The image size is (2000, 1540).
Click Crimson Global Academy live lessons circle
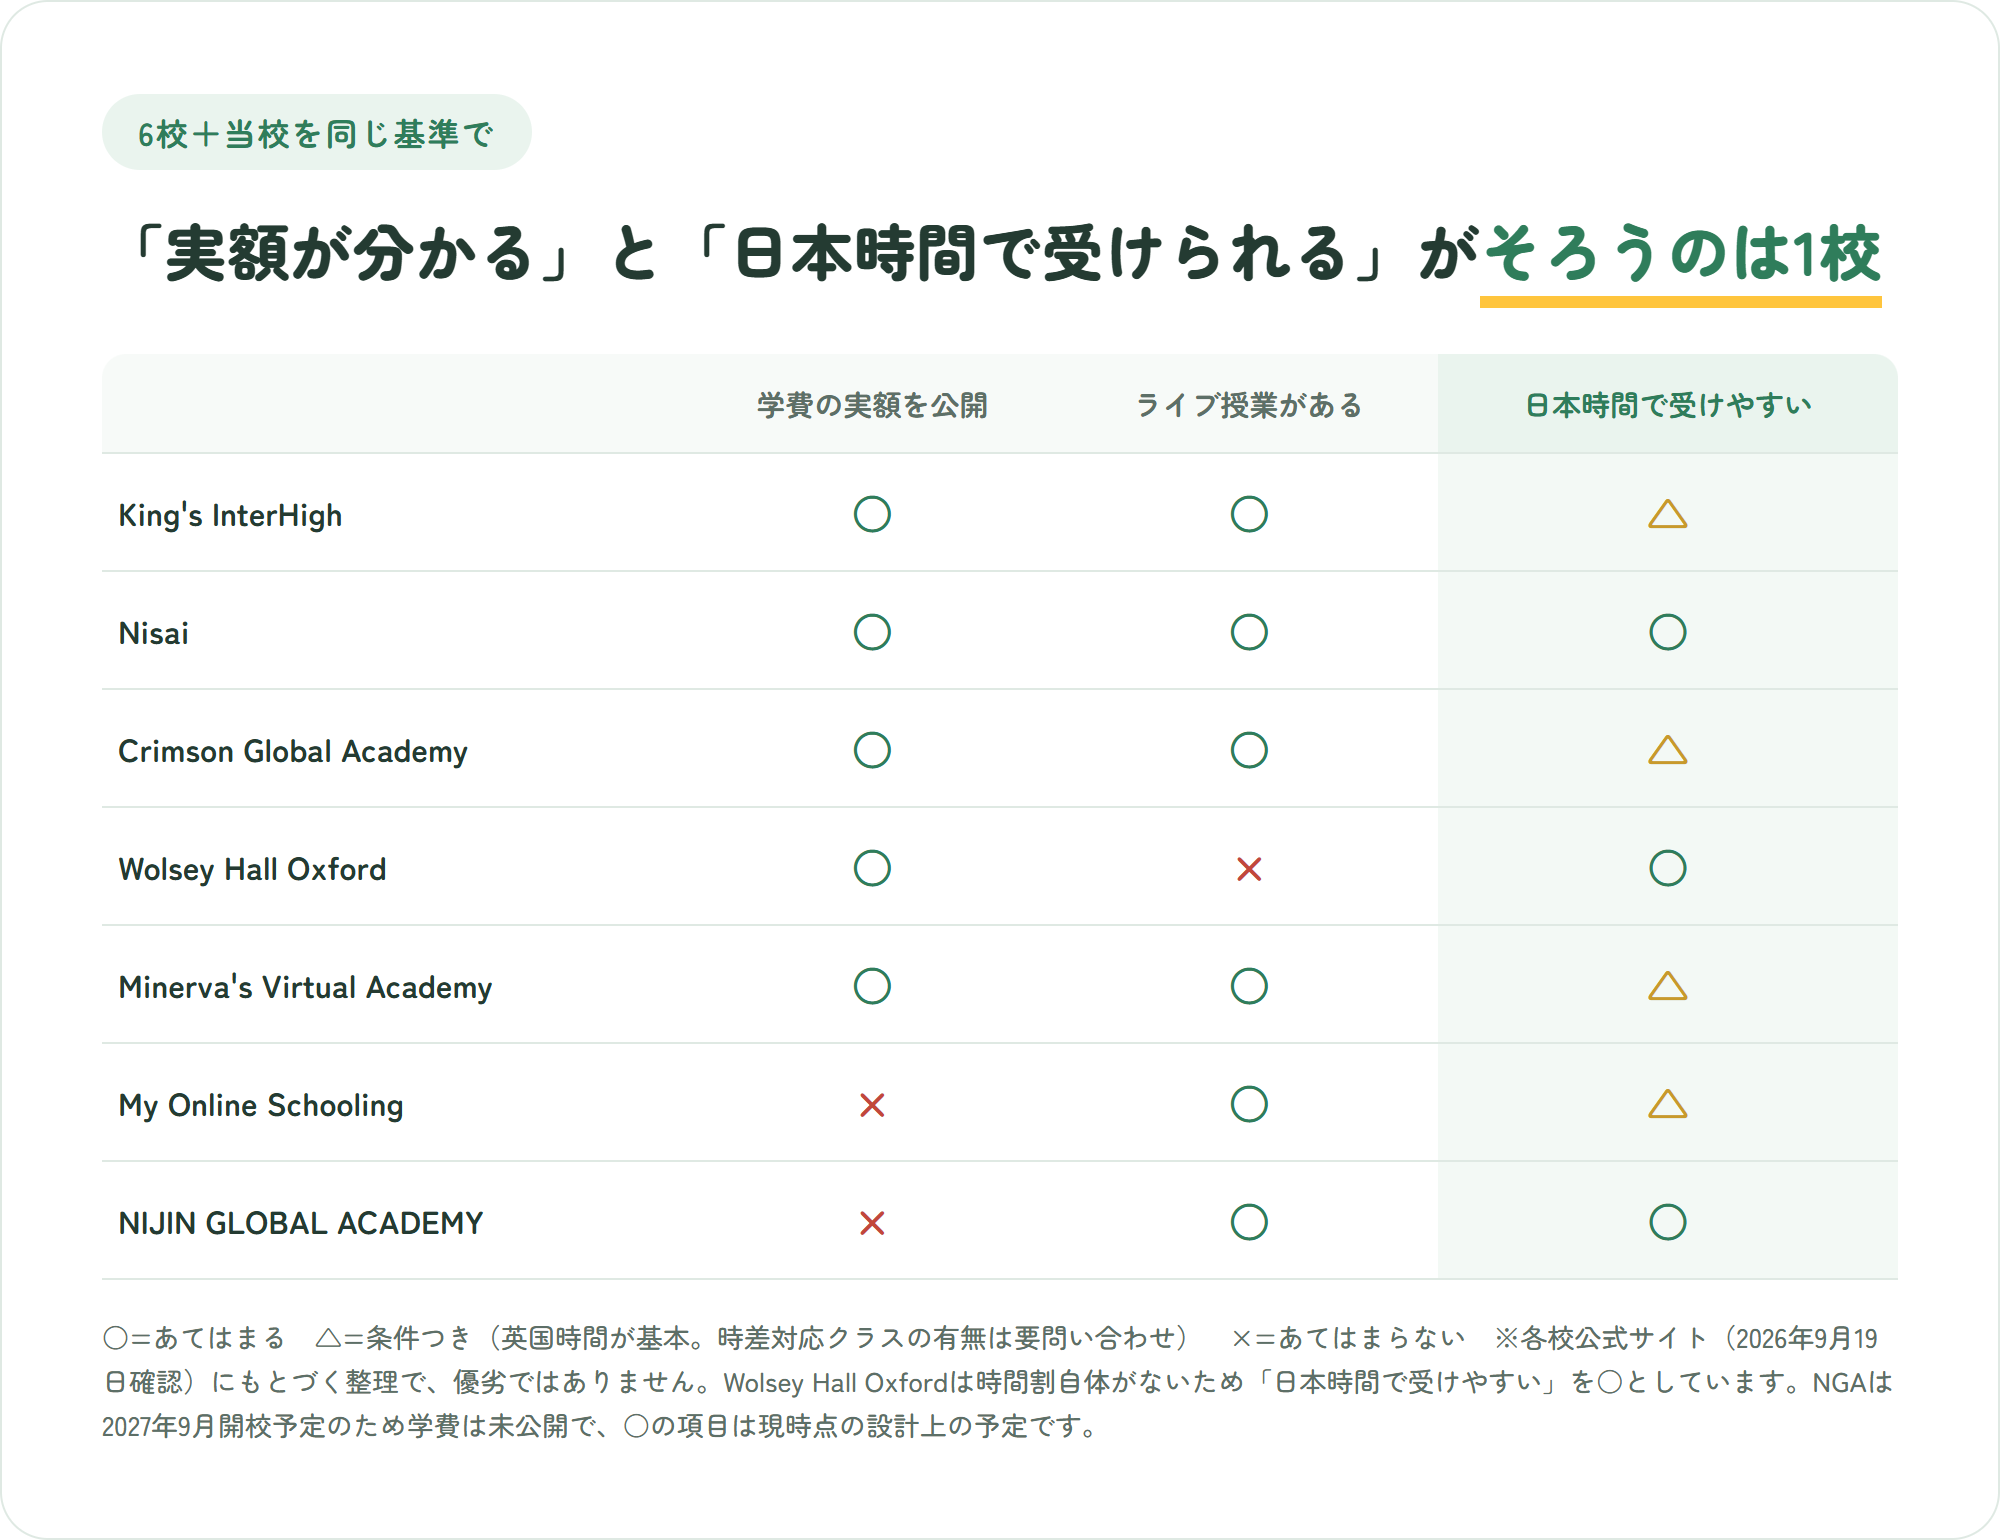[1249, 750]
